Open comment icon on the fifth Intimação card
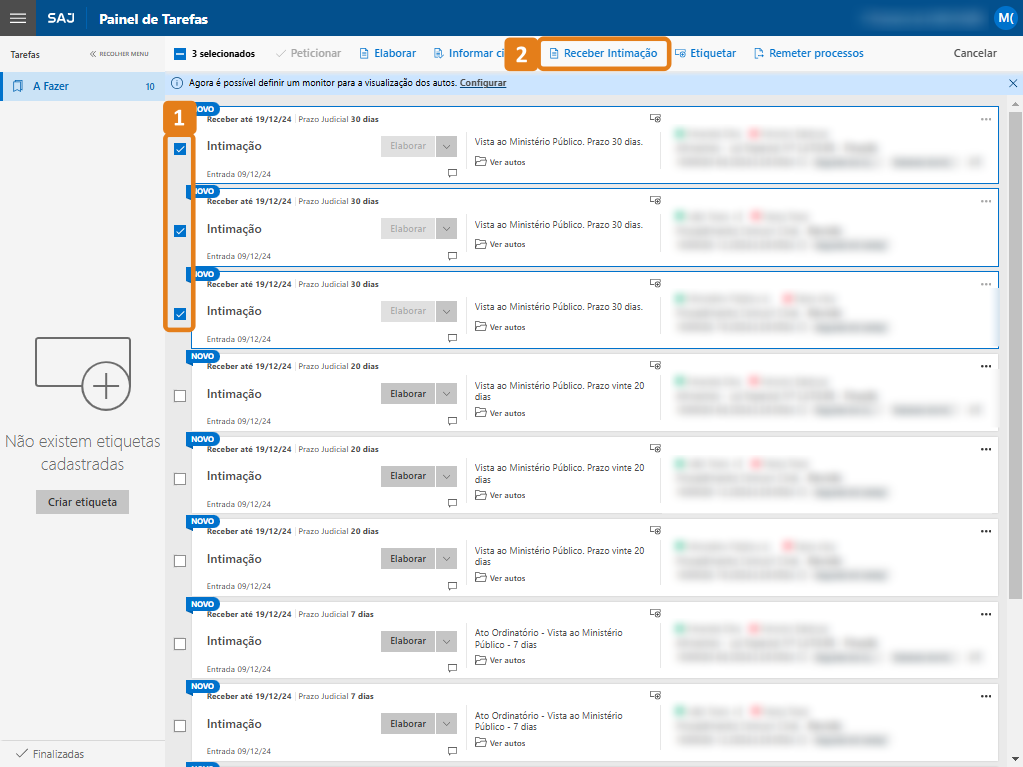Image resolution: width=1023 pixels, height=767 pixels. pyautogui.click(x=452, y=504)
